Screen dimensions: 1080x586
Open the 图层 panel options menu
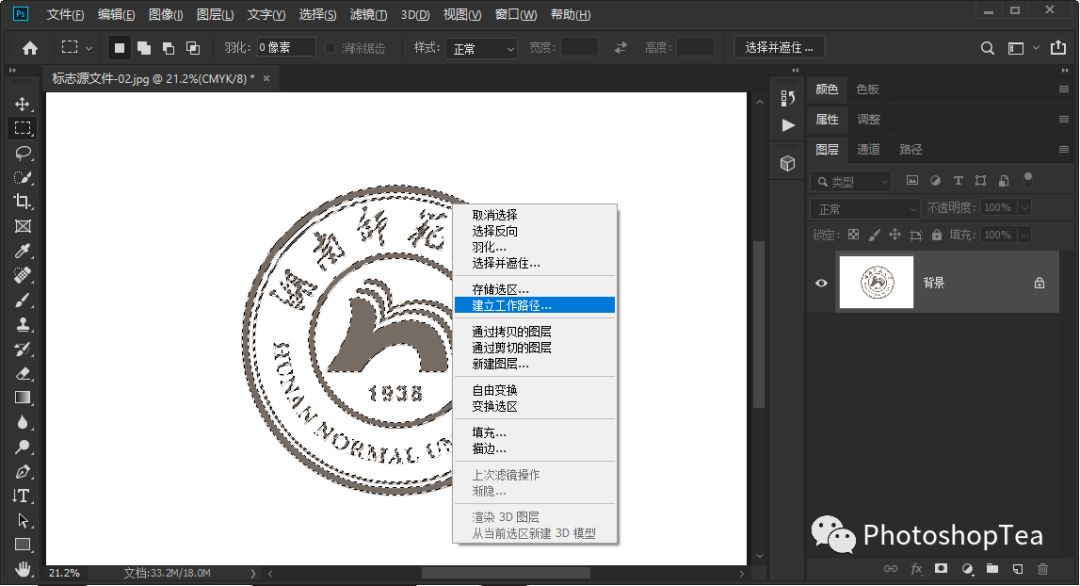1063,149
